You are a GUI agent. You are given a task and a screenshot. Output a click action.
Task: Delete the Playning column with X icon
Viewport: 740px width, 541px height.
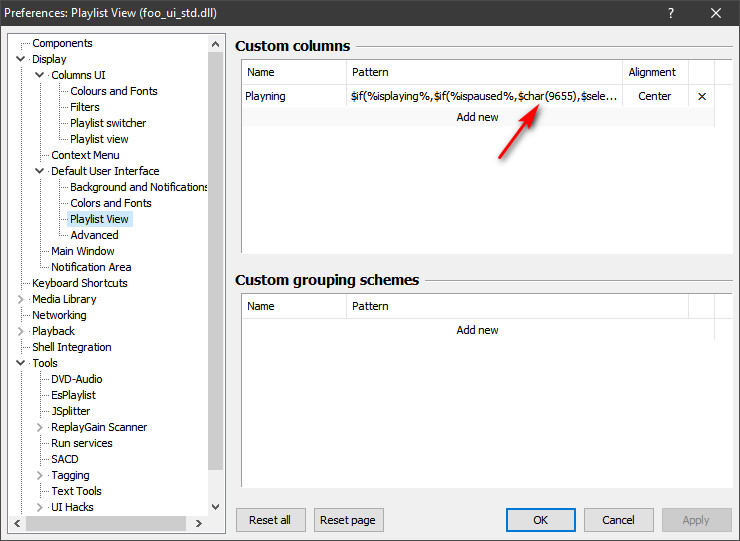click(701, 96)
